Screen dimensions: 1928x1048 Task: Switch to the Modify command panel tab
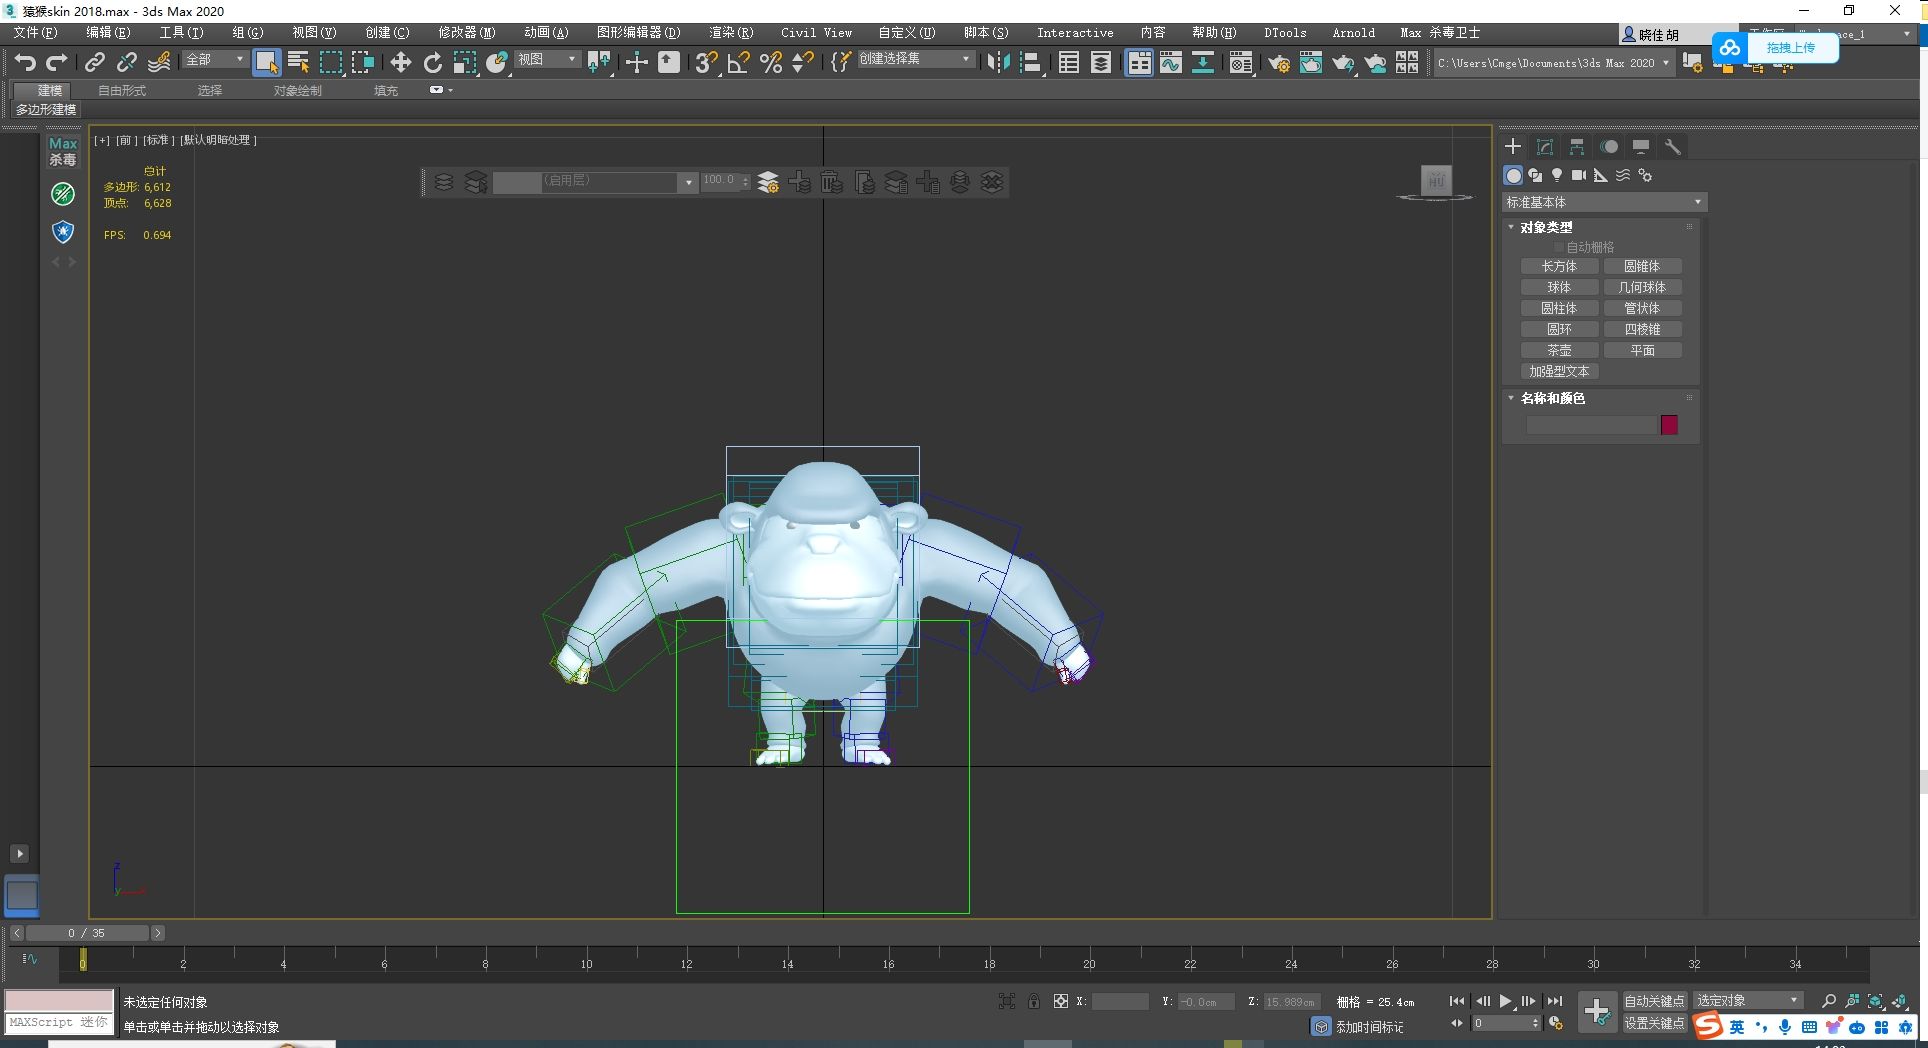tap(1545, 146)
